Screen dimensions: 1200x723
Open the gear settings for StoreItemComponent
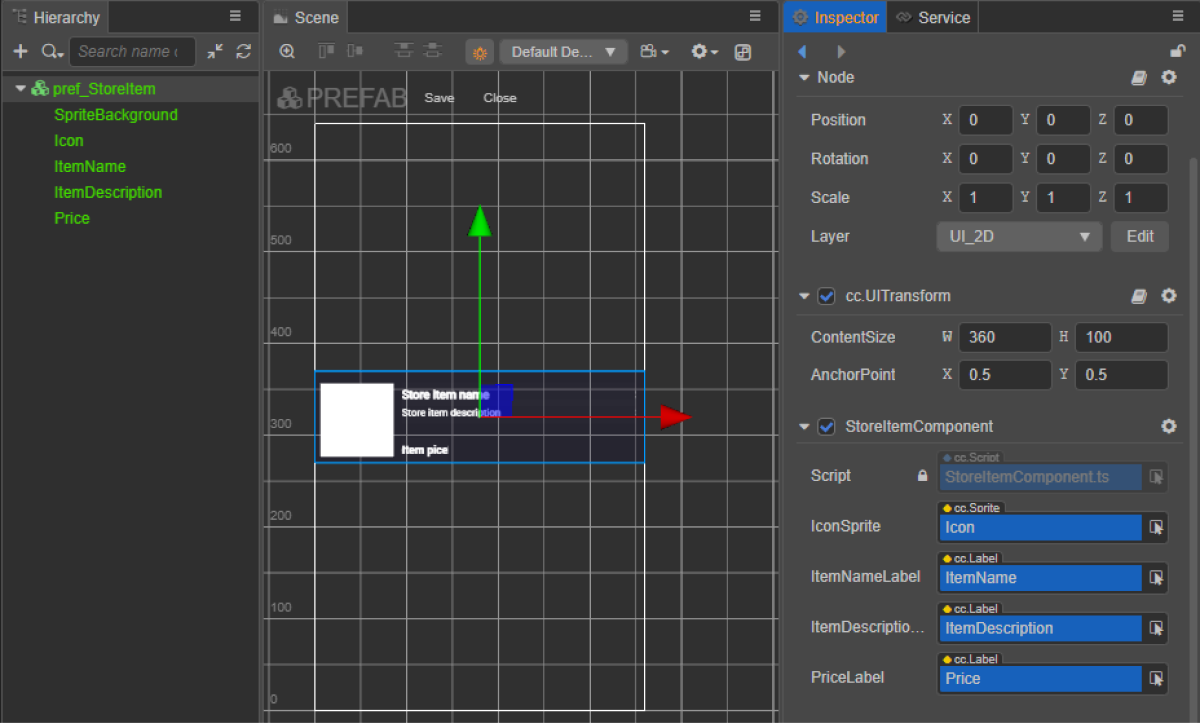click(1168, 427)
